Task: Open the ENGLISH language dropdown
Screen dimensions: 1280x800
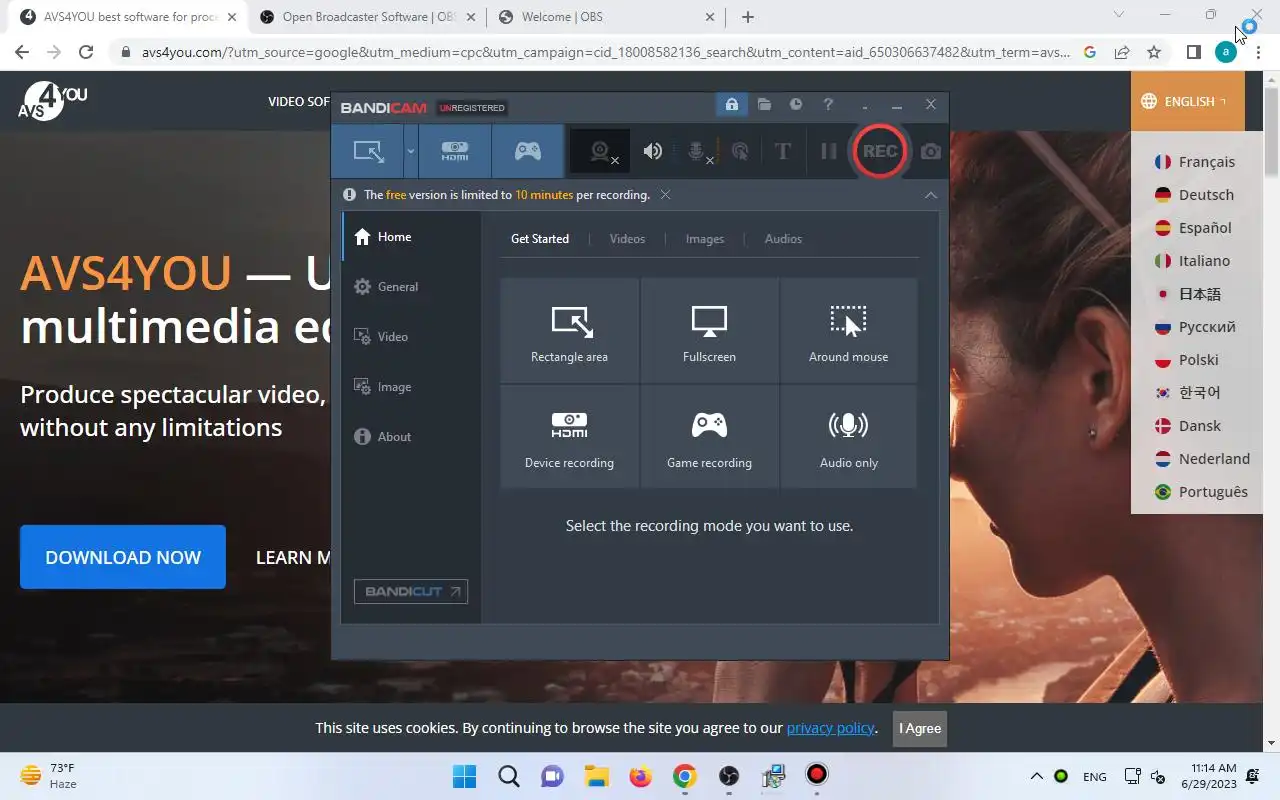Action: [x=1187, y=101]
